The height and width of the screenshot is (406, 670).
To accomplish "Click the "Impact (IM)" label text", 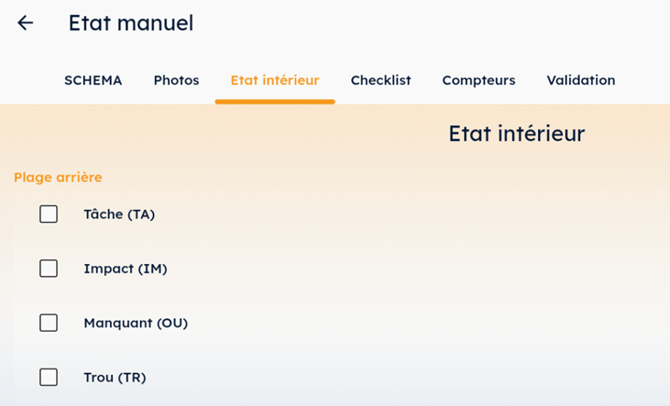I will point(125,268).
